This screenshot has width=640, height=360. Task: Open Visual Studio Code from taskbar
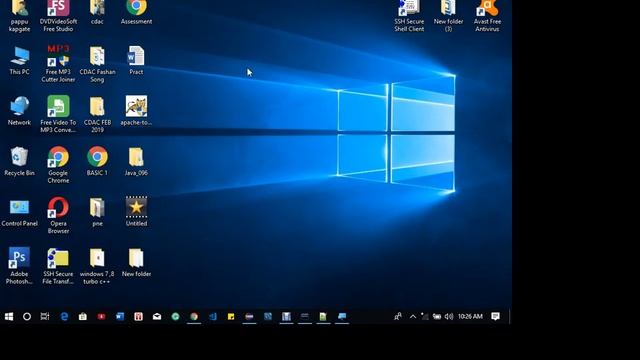coord(213,316)
